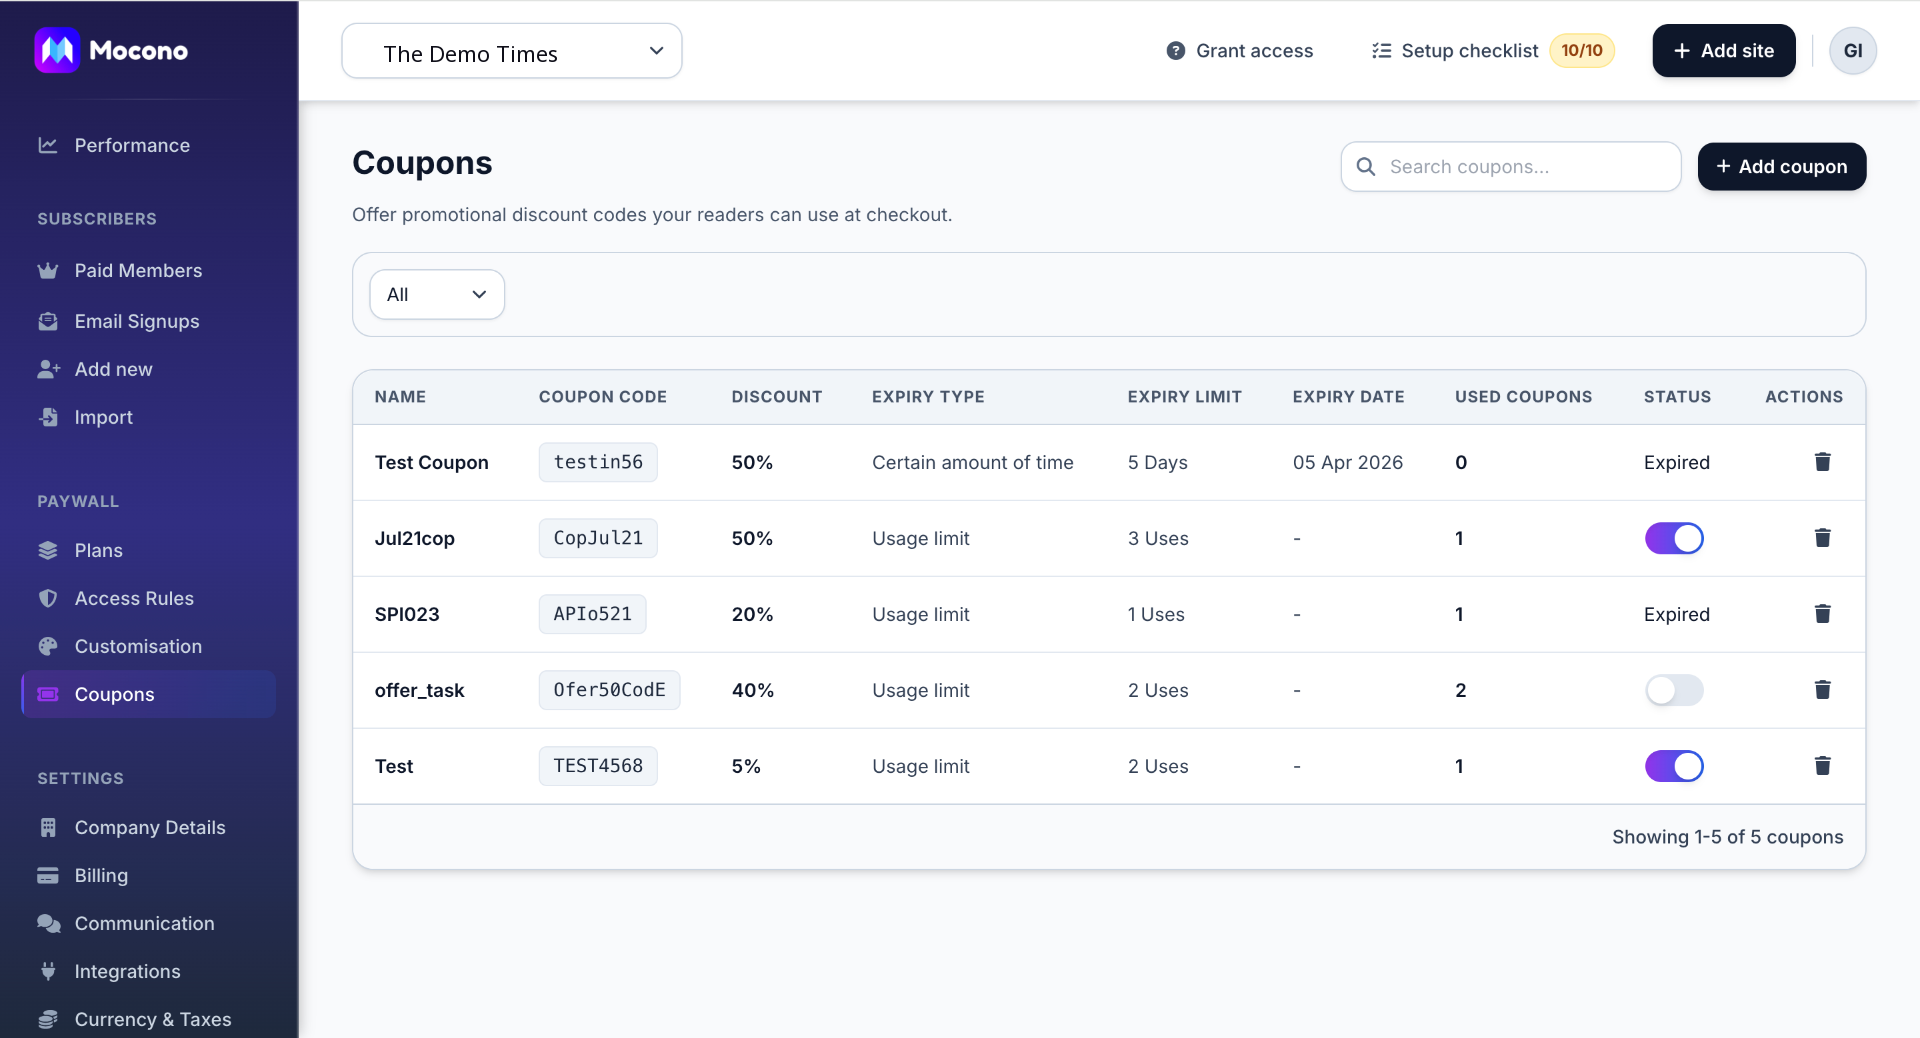
Task: Click the Performance chart icon
Action: tap(48, 145)
